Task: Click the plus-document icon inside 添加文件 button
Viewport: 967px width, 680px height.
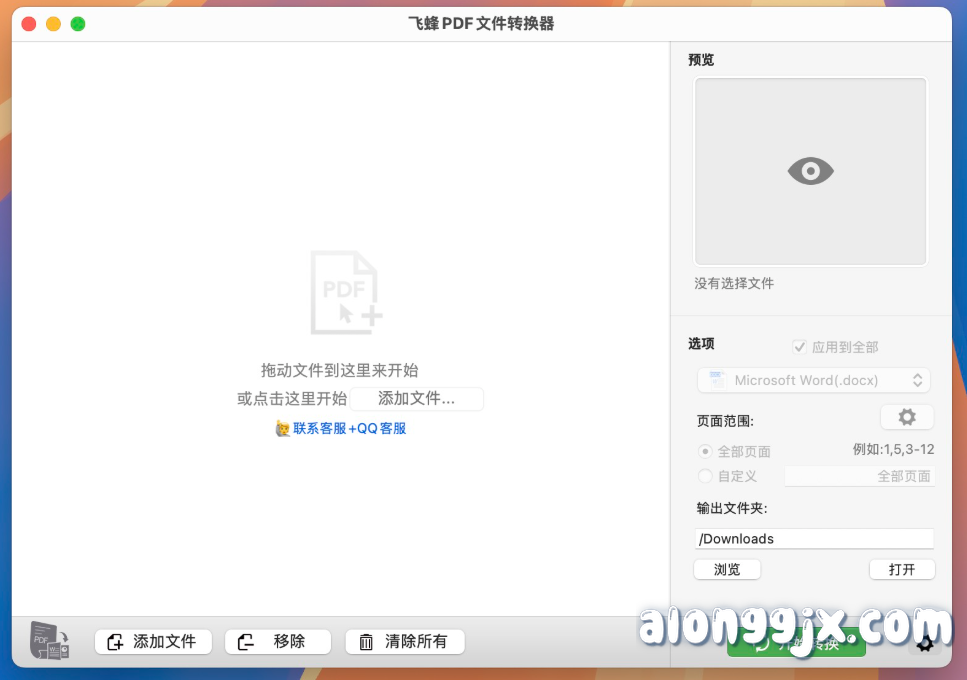Action: [113, 641]
